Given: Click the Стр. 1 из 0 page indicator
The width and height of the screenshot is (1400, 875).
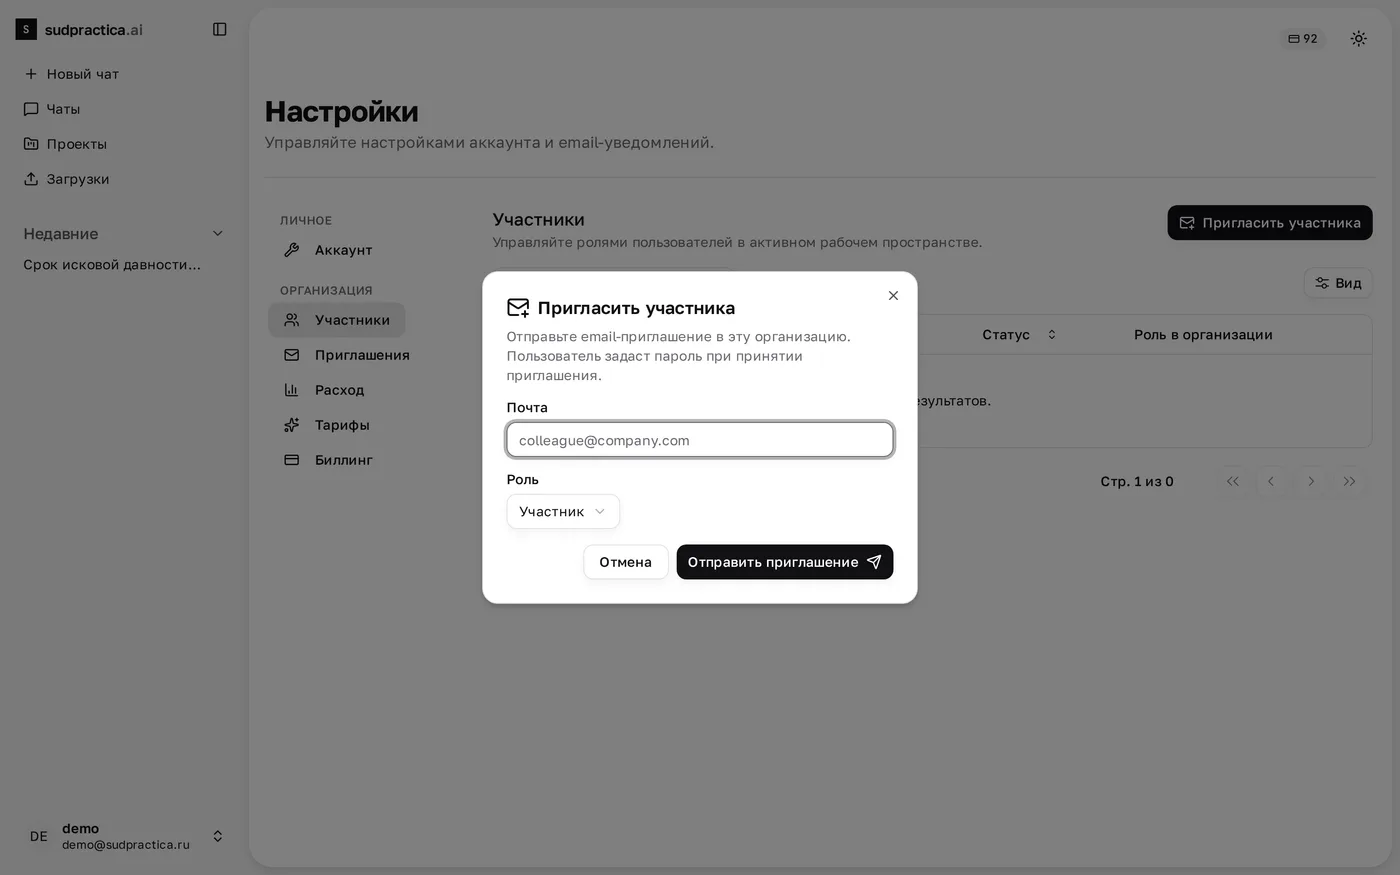Looking at the screenshot, I should click(x=1137, y=482).
